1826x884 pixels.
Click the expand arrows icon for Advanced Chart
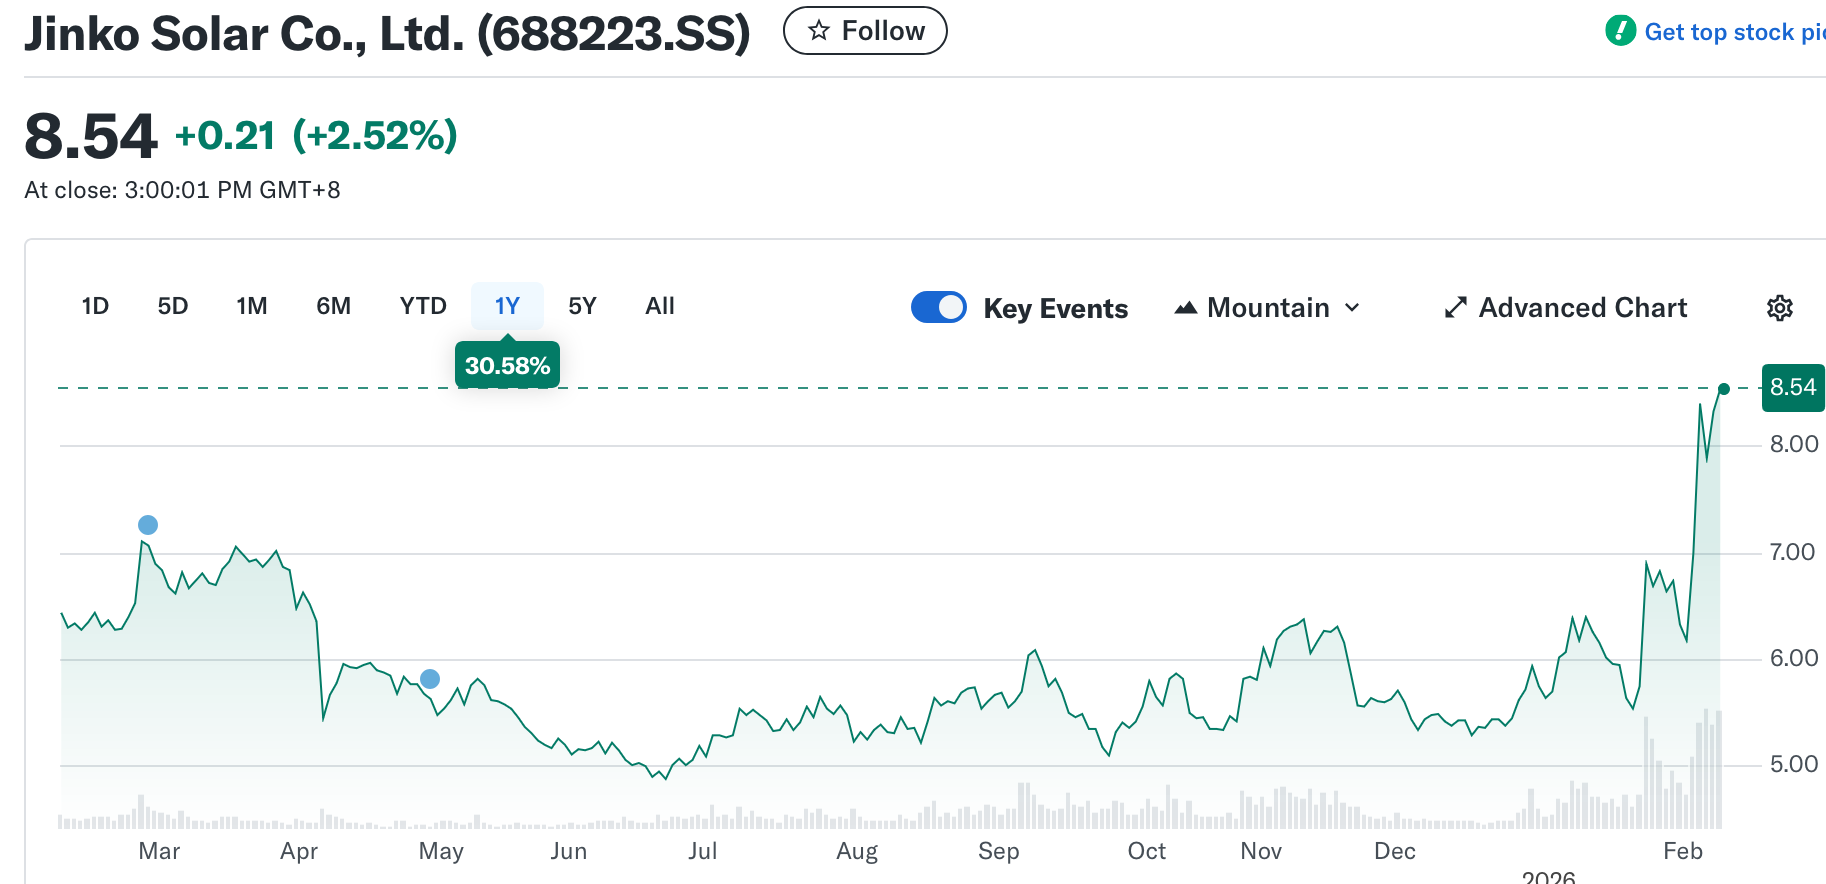point(1455,308)
